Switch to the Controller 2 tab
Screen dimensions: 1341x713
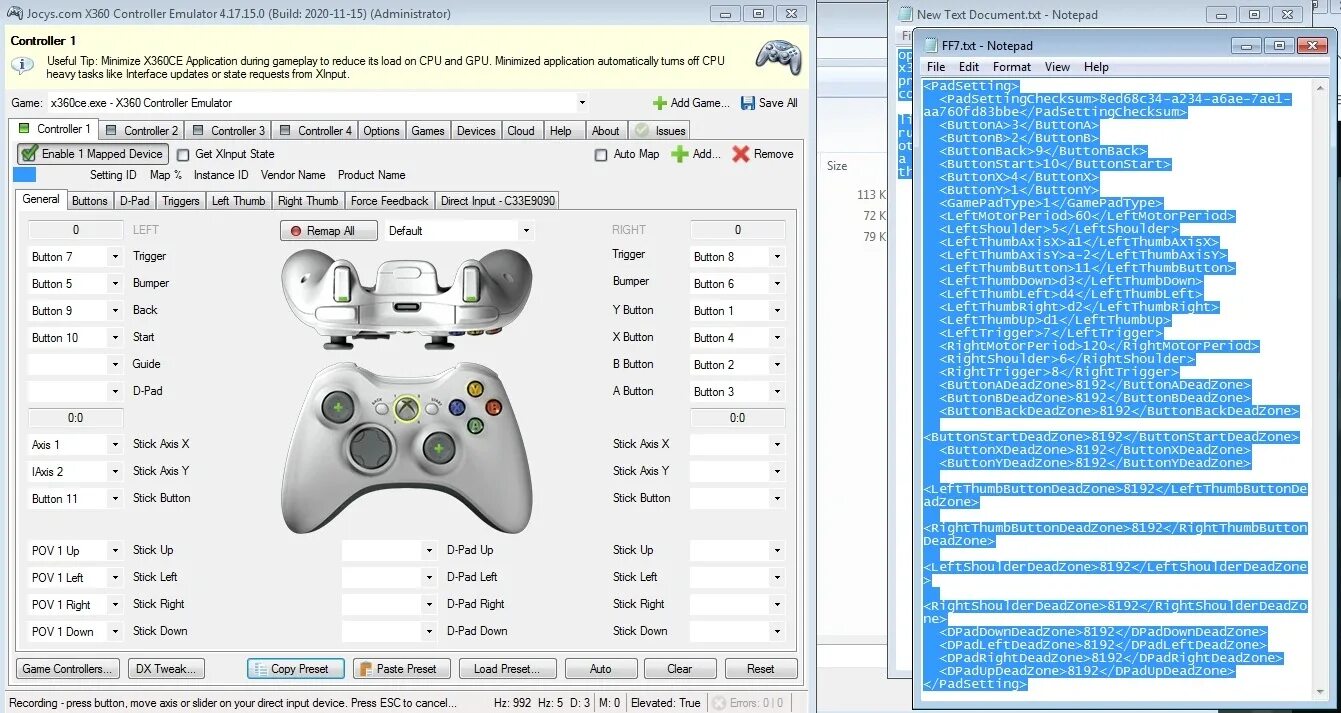141,131
